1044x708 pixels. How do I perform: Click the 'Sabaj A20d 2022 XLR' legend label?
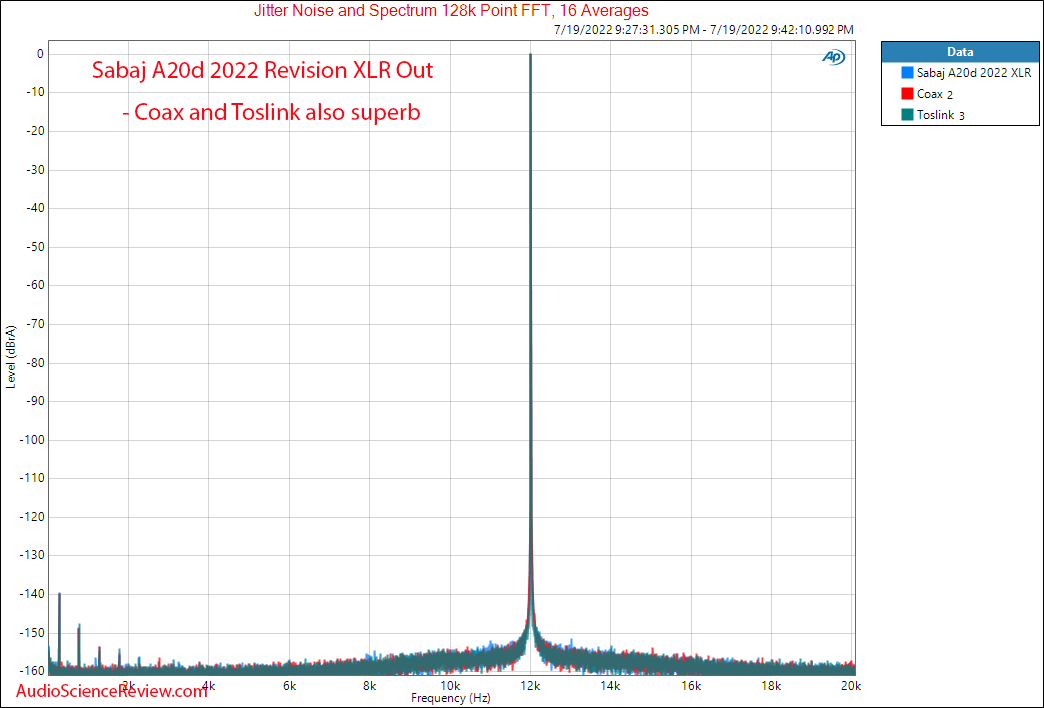click(973, 73)
